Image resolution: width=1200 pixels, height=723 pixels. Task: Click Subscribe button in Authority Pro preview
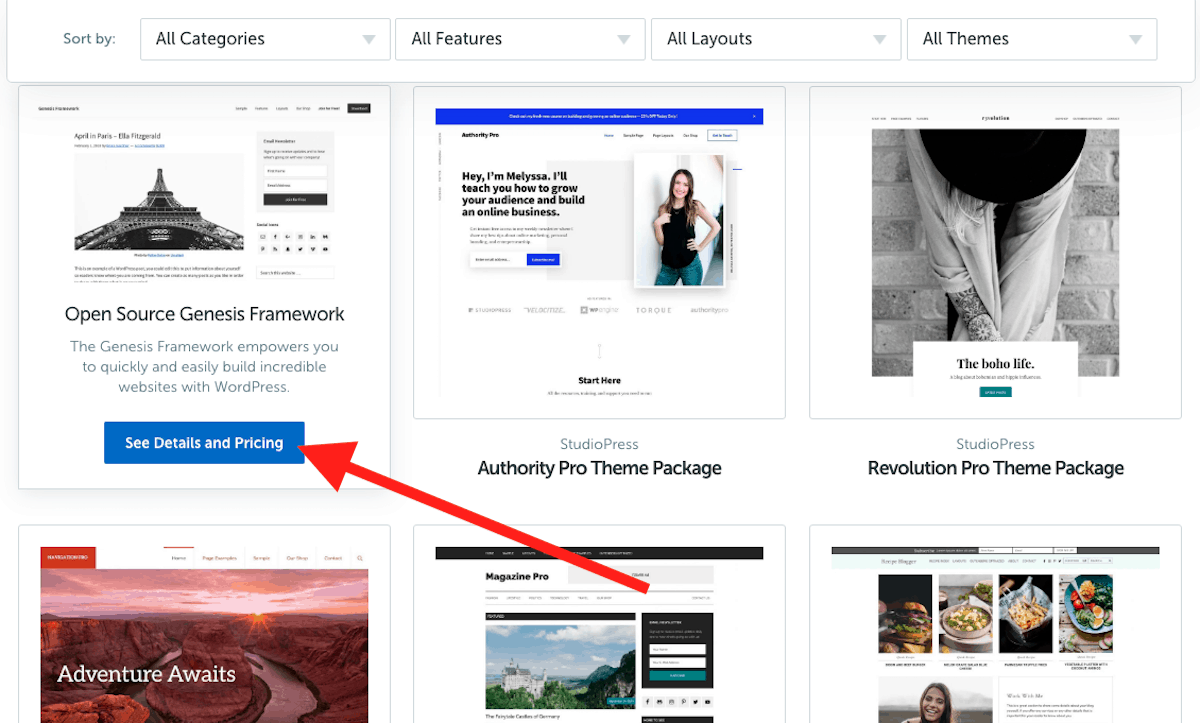point(543,259)
